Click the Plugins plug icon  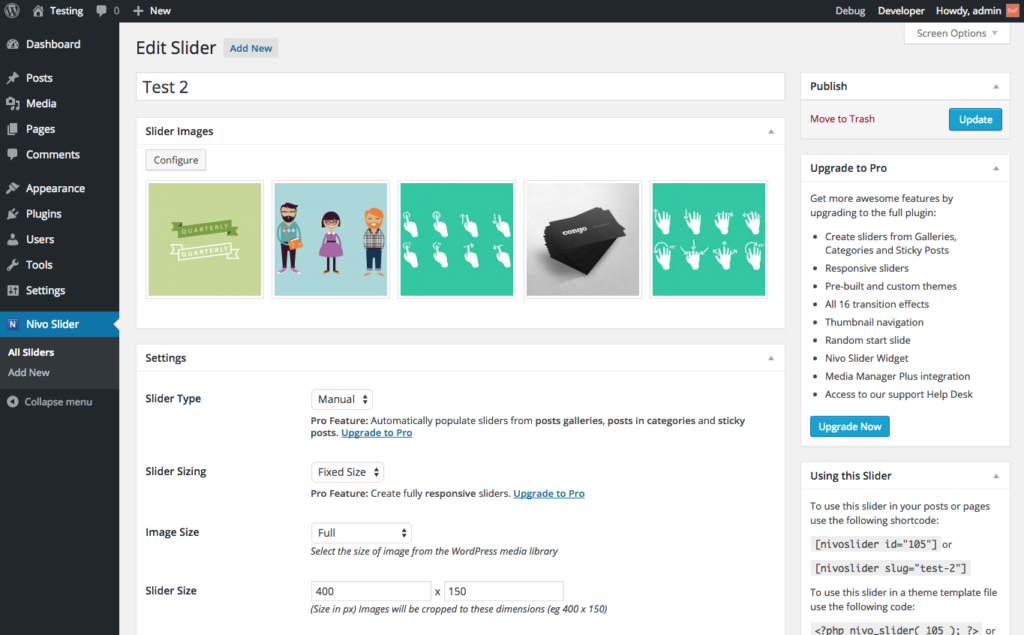click(14, 213)
